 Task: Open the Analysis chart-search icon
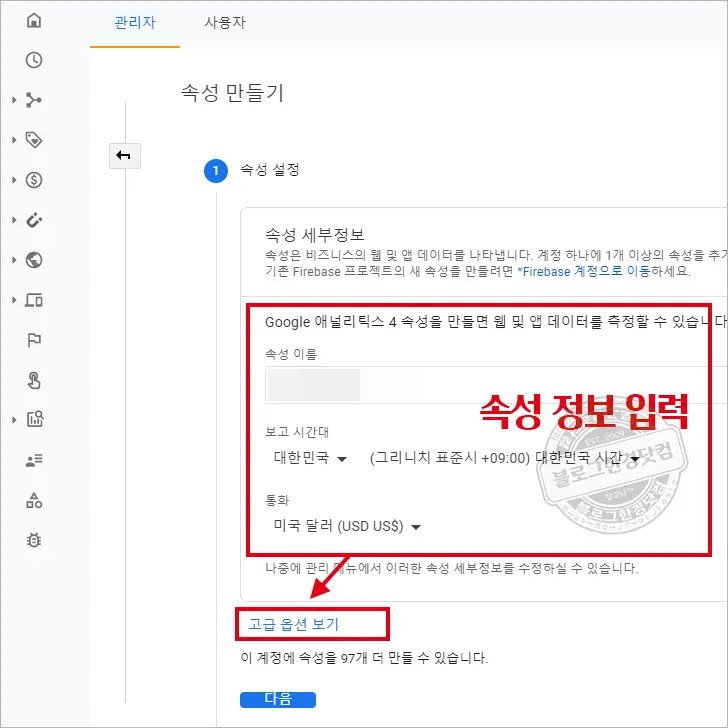tap(35, 419)
